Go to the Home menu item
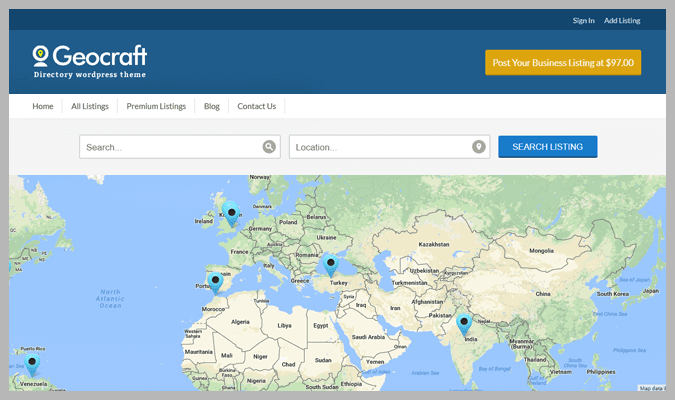 tap(43, 106)
